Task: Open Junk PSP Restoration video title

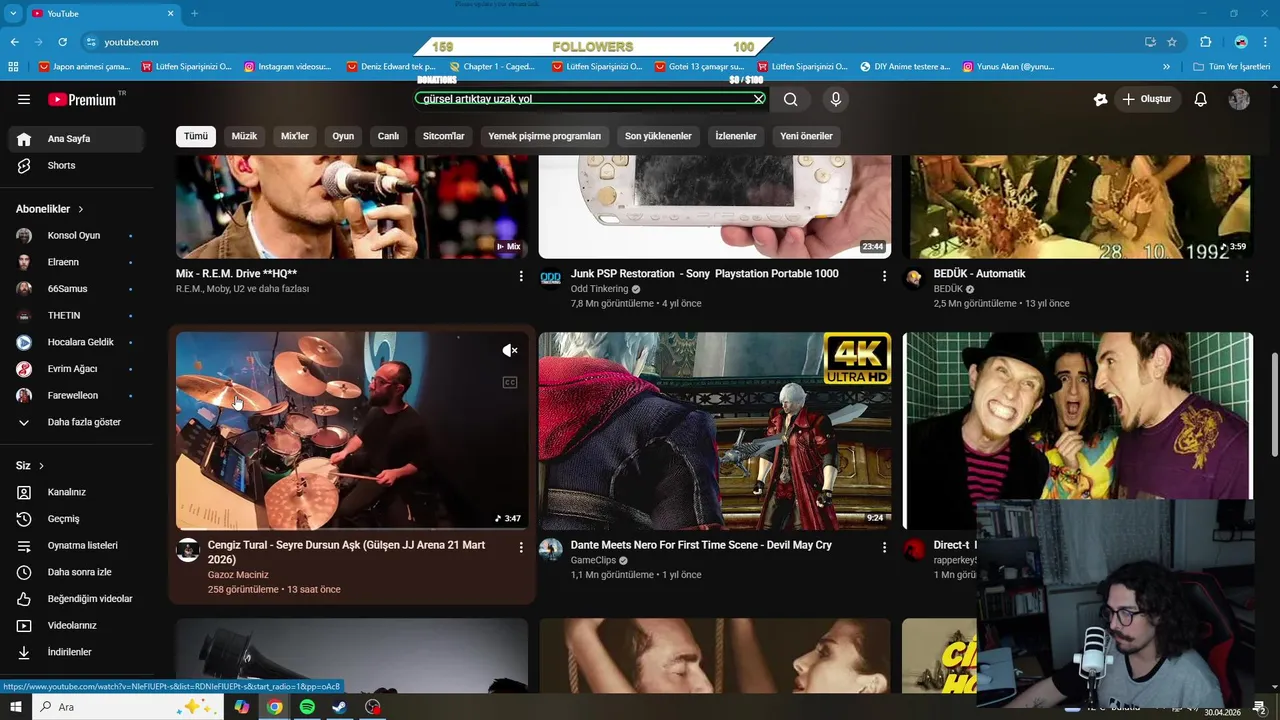Action: [704, 274]
